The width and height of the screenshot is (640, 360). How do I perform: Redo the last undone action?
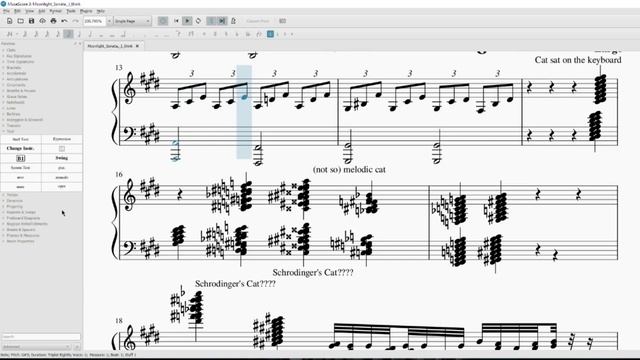(x=76, y=21)
